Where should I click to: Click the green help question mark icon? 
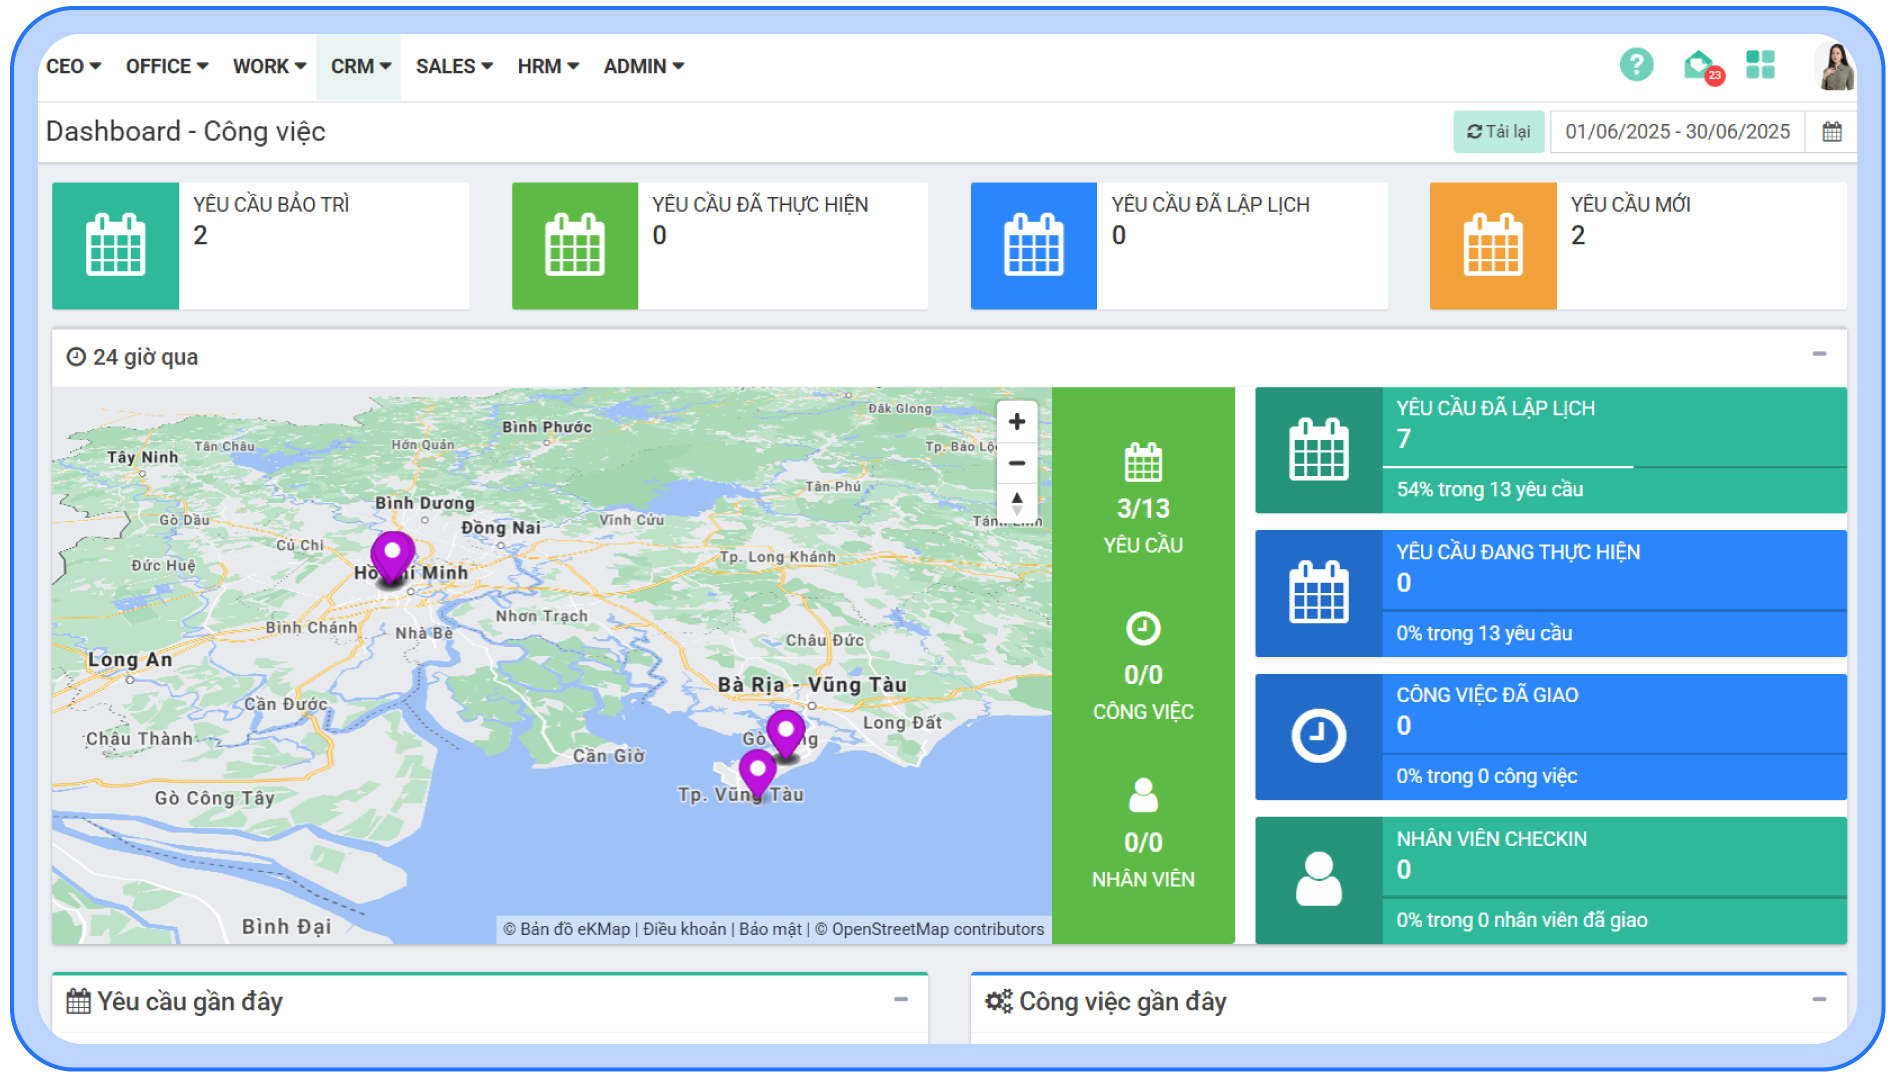click(1636, 66)
